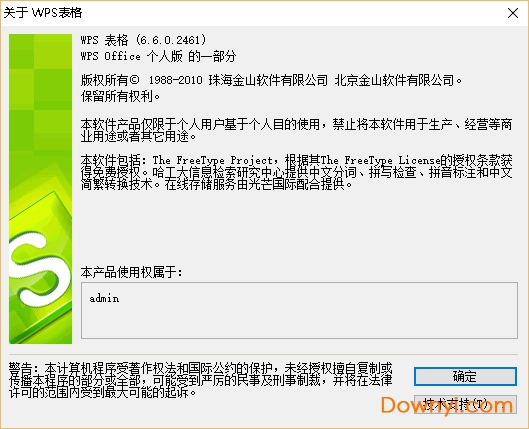Click 北京金山软件有限公司 company name

point(394,80)
